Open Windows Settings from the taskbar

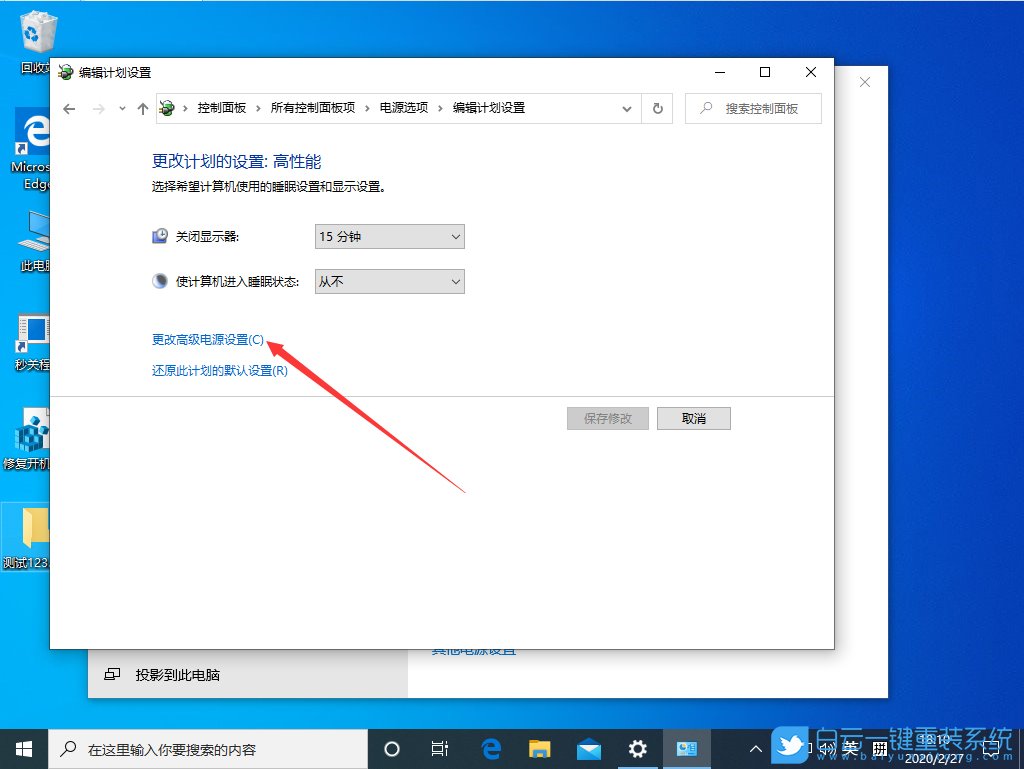coord(638,748)
